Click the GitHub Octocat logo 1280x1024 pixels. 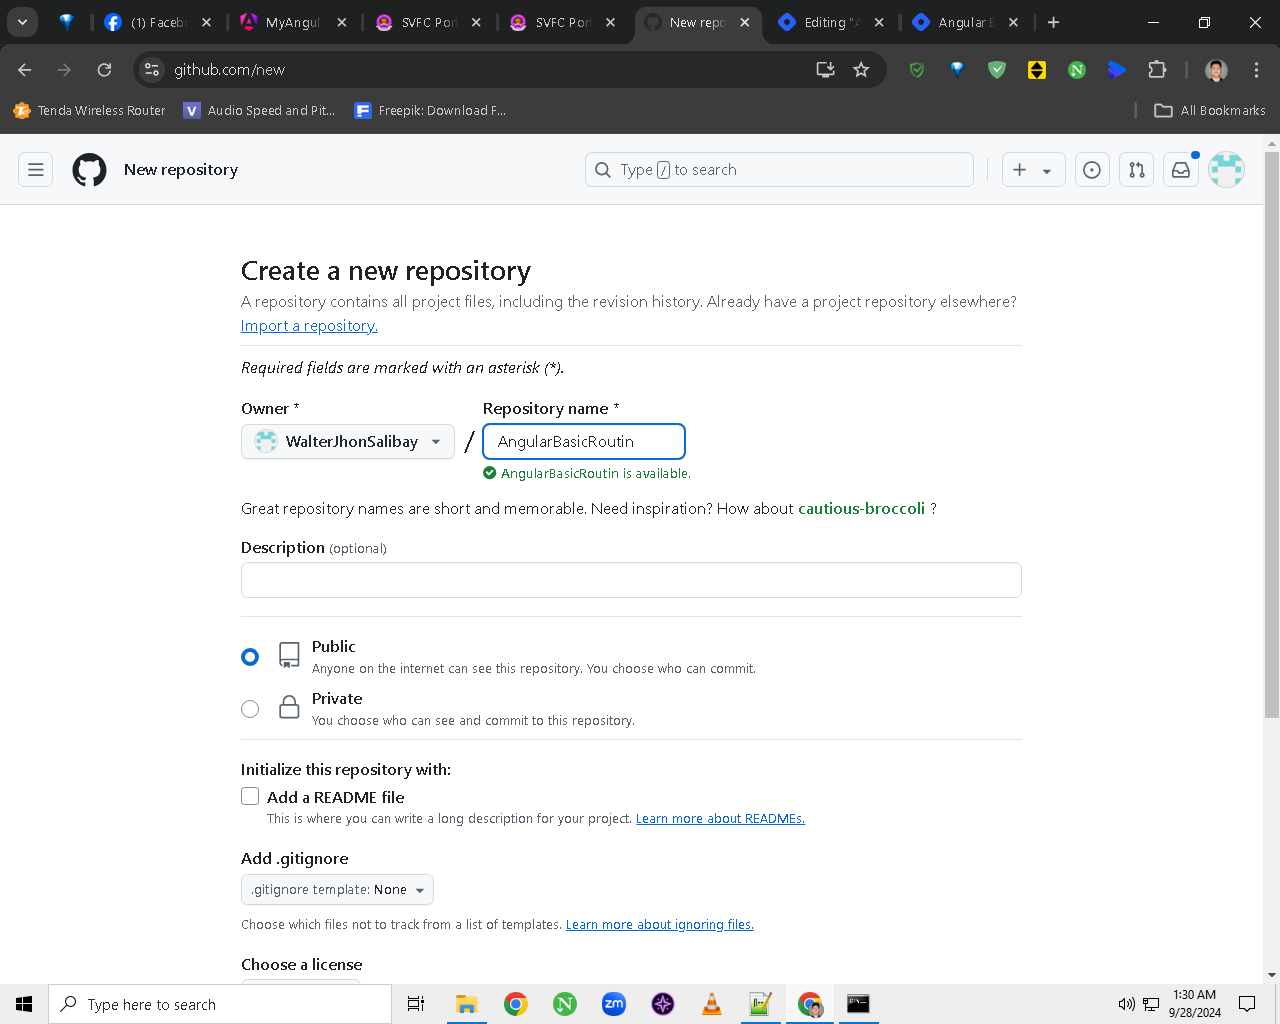coord(89,170)
